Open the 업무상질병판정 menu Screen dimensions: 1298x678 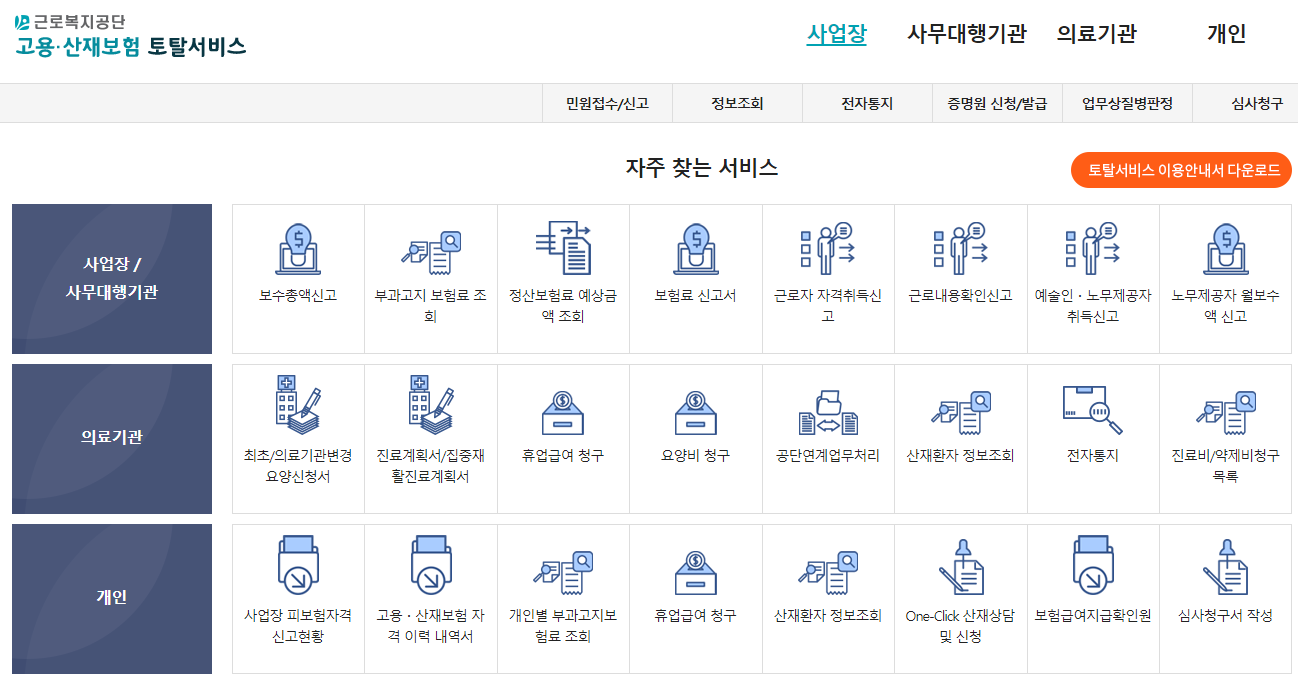pyautogui.click(x=1127, y=103)
